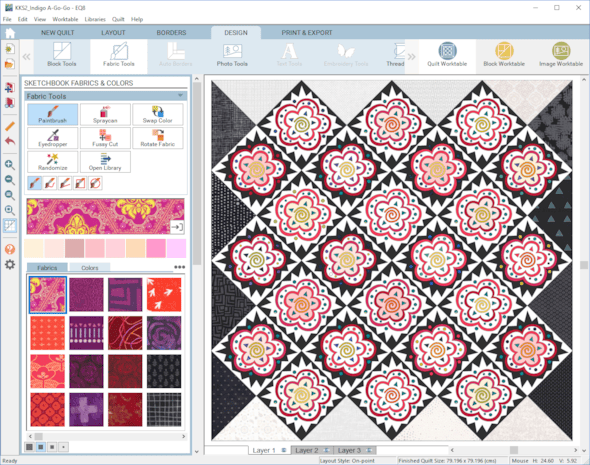Screen dimensions: 590x465
Task: Switch to the Block Worktable
Action: point(504,55)
